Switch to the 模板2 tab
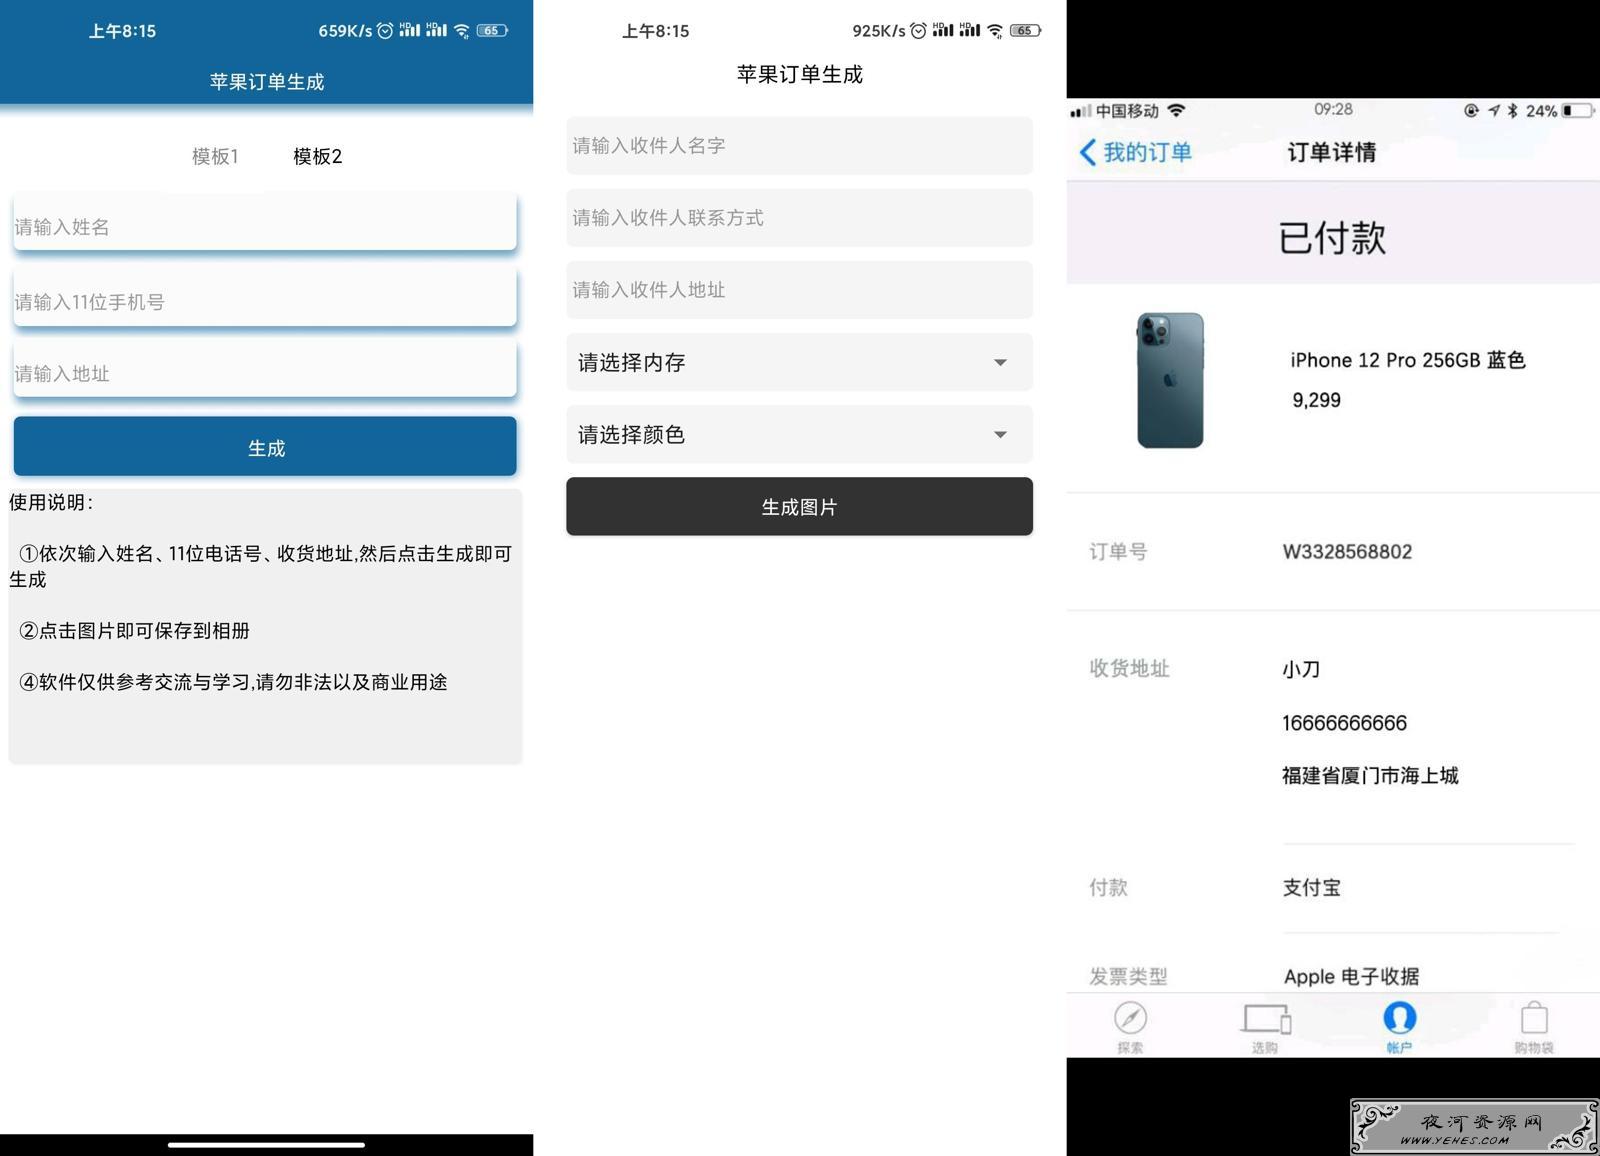The image size is (1600, 1156). point(317,156)
